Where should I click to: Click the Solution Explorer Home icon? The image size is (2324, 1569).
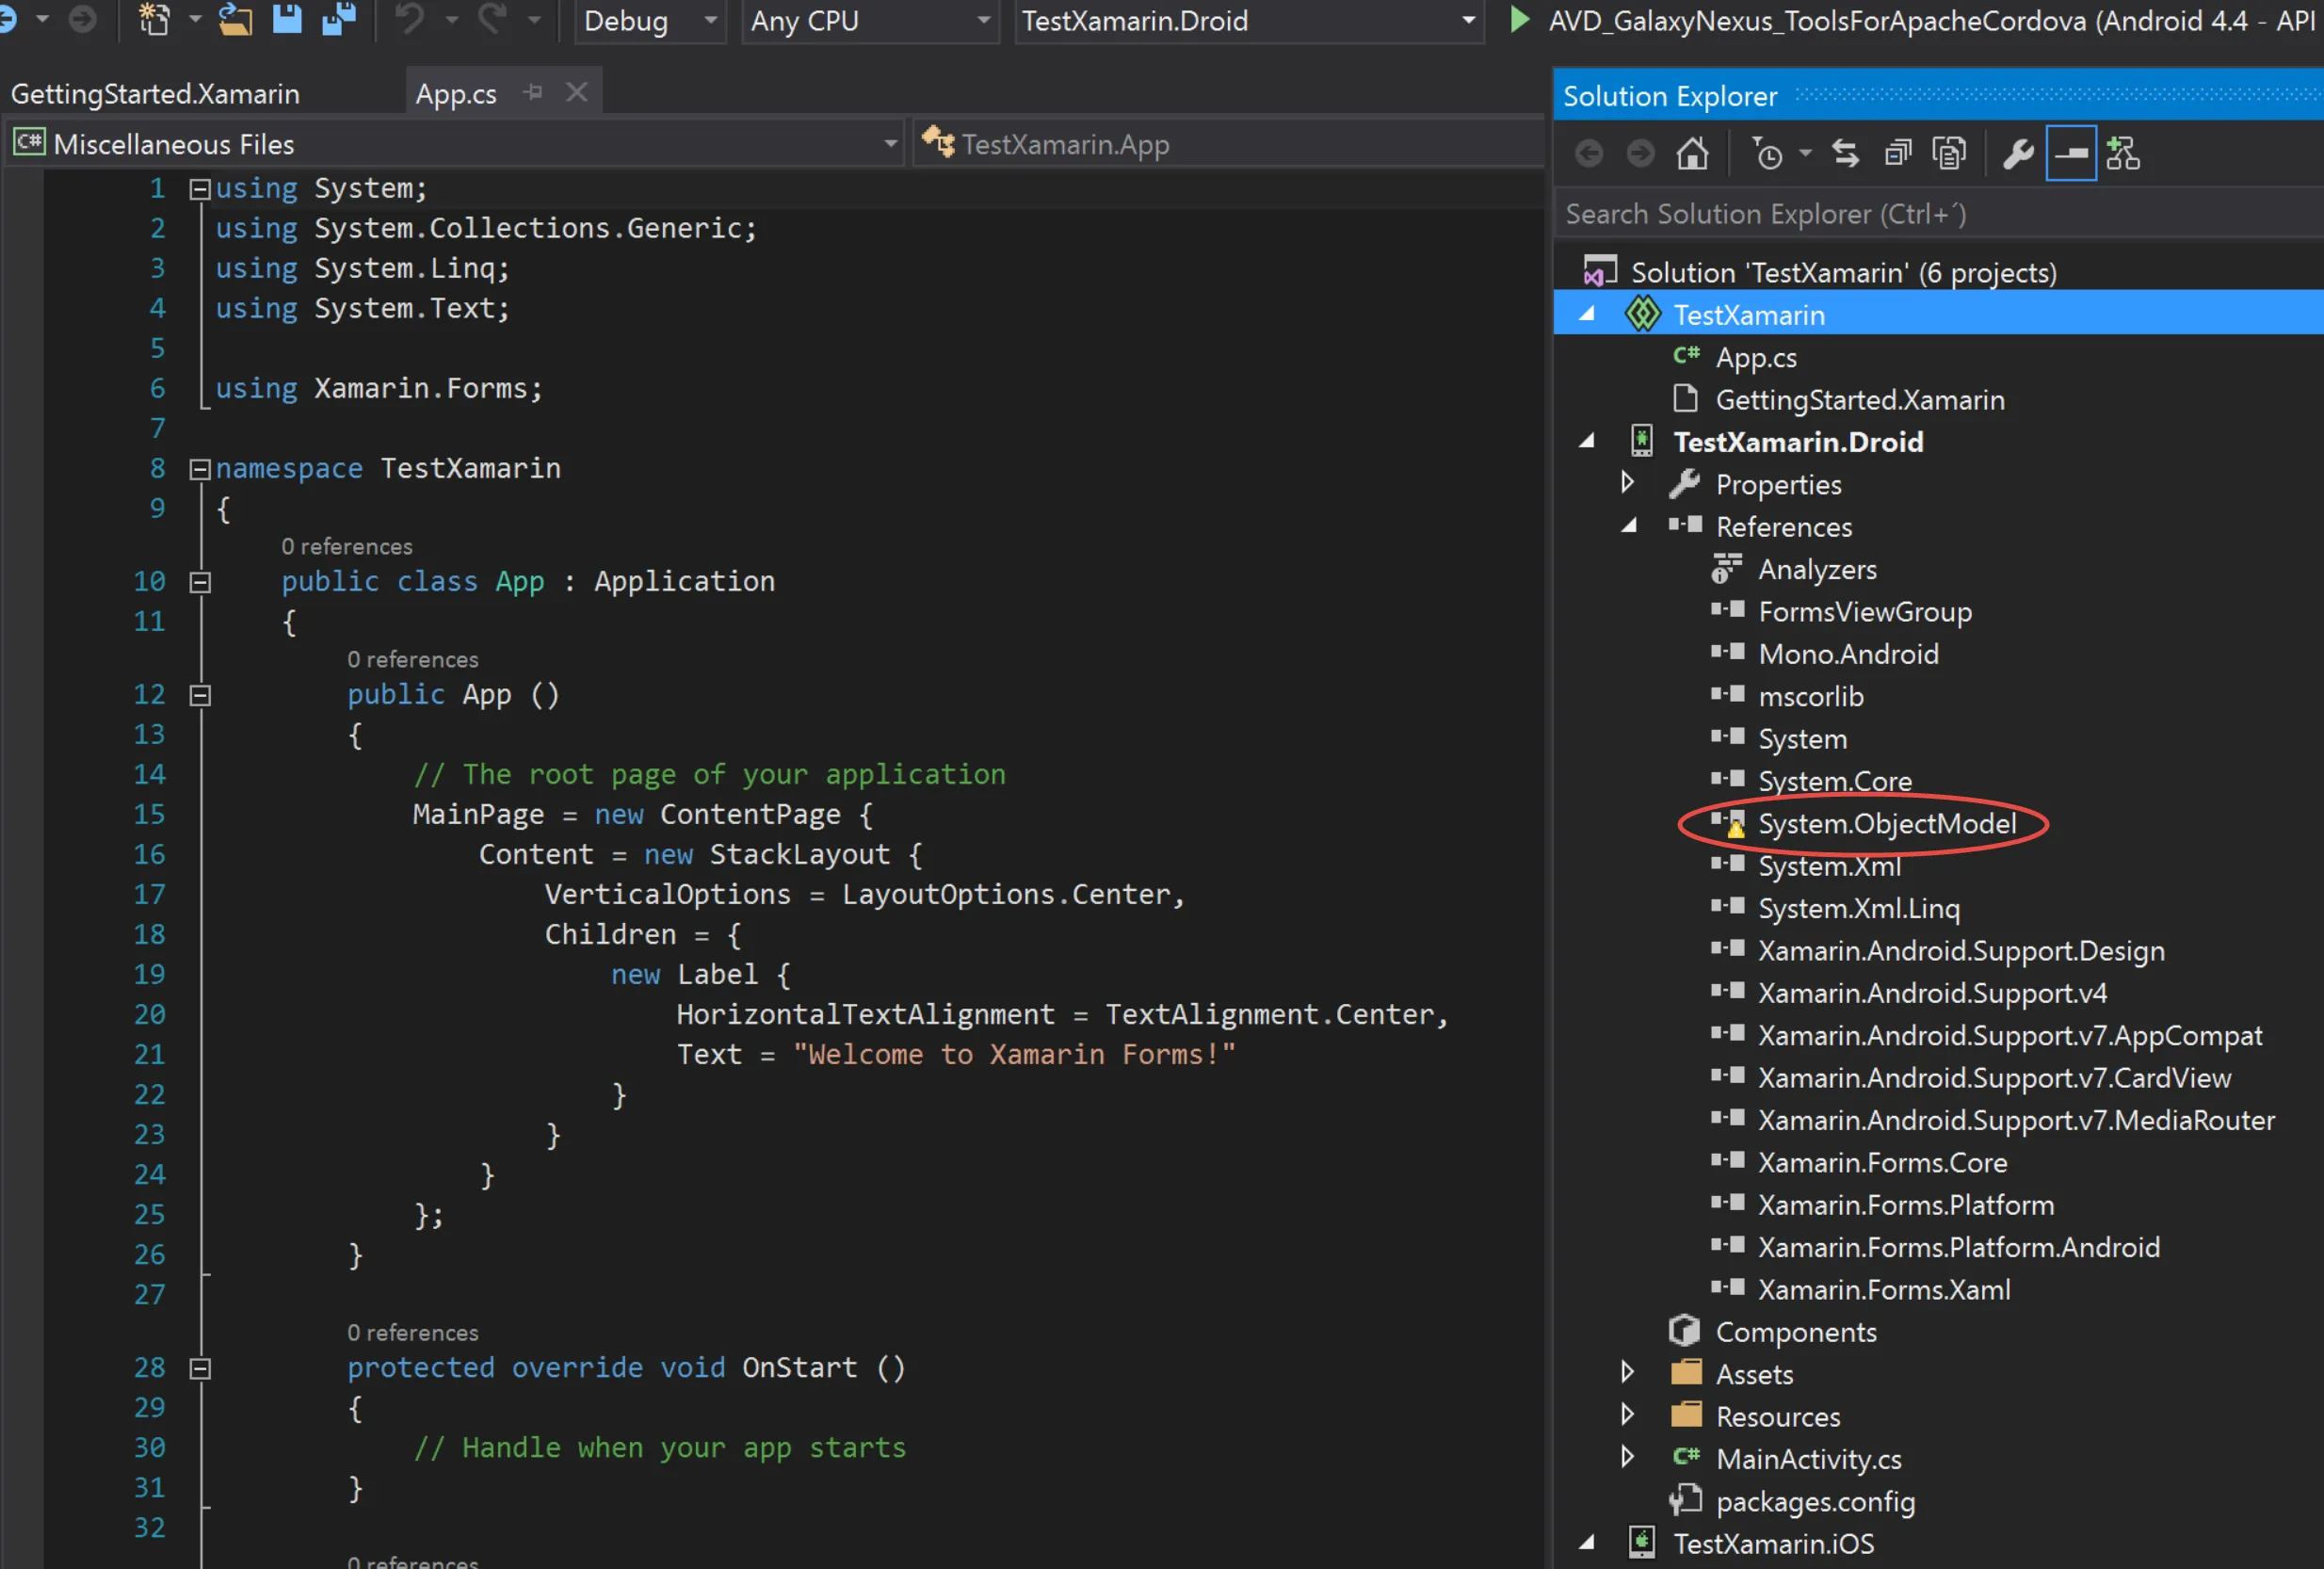[1692, 154]
